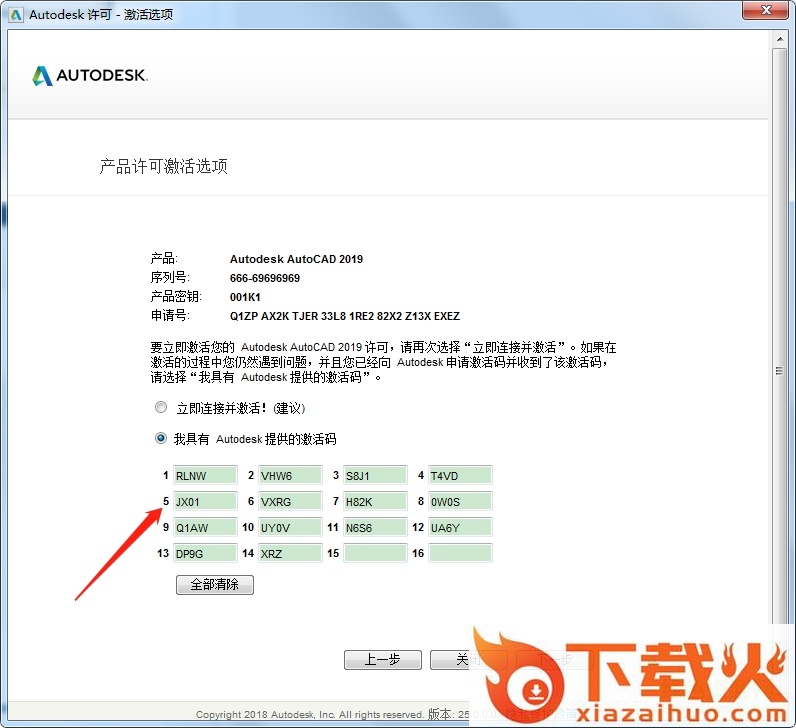Click the vertical scrollbar thumb
This screenshot has width=796, height=728.
(x=779, y=370)
